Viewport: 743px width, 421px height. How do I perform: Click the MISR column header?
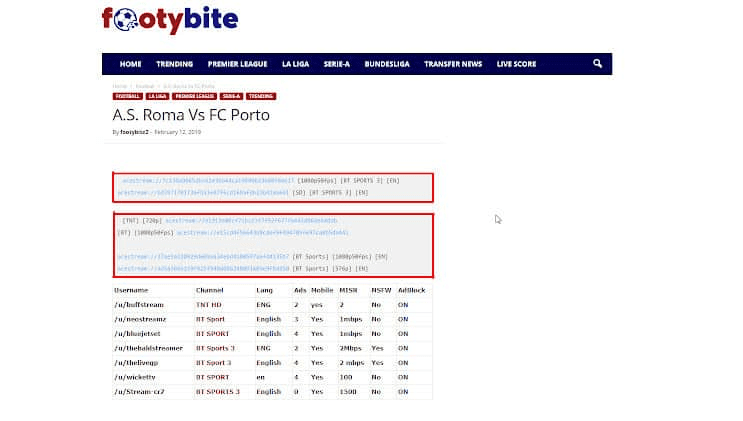[x=348, y=290]
